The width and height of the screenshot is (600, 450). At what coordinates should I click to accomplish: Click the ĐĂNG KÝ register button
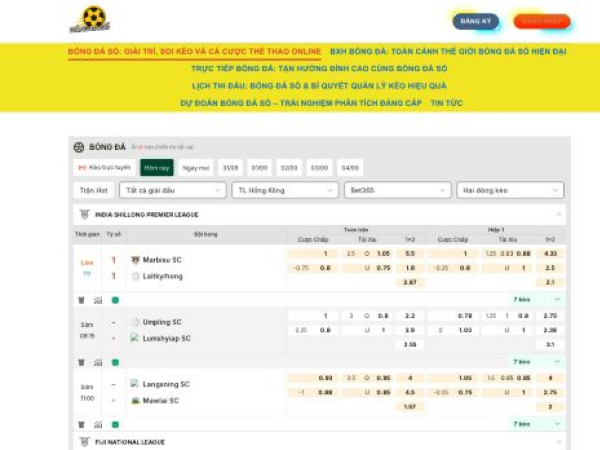tap(475, 20)
